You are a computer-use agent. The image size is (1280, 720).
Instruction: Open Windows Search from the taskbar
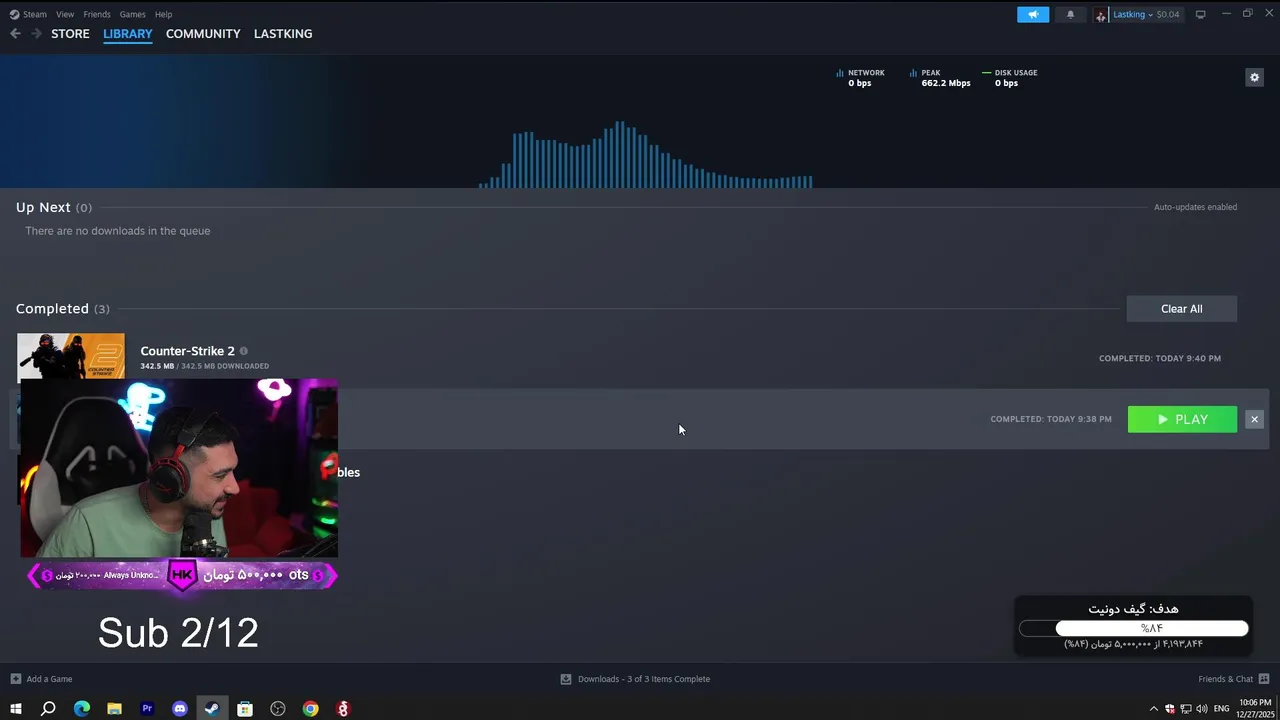(48, 709)
